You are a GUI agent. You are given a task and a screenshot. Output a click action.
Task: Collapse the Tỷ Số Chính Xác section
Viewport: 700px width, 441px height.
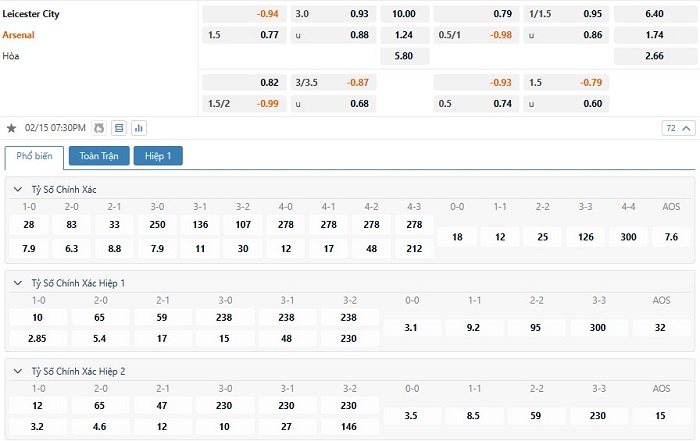tap(18, 189)
